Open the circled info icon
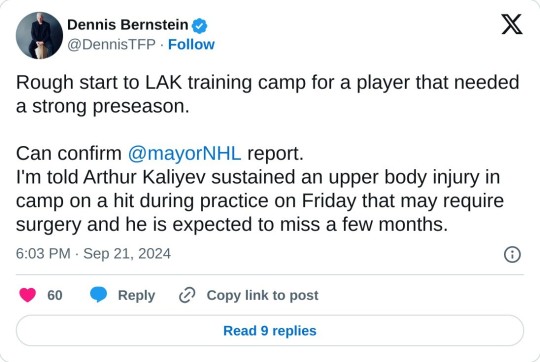This screenshot has width=540, height=362. (x=512, y=255)
